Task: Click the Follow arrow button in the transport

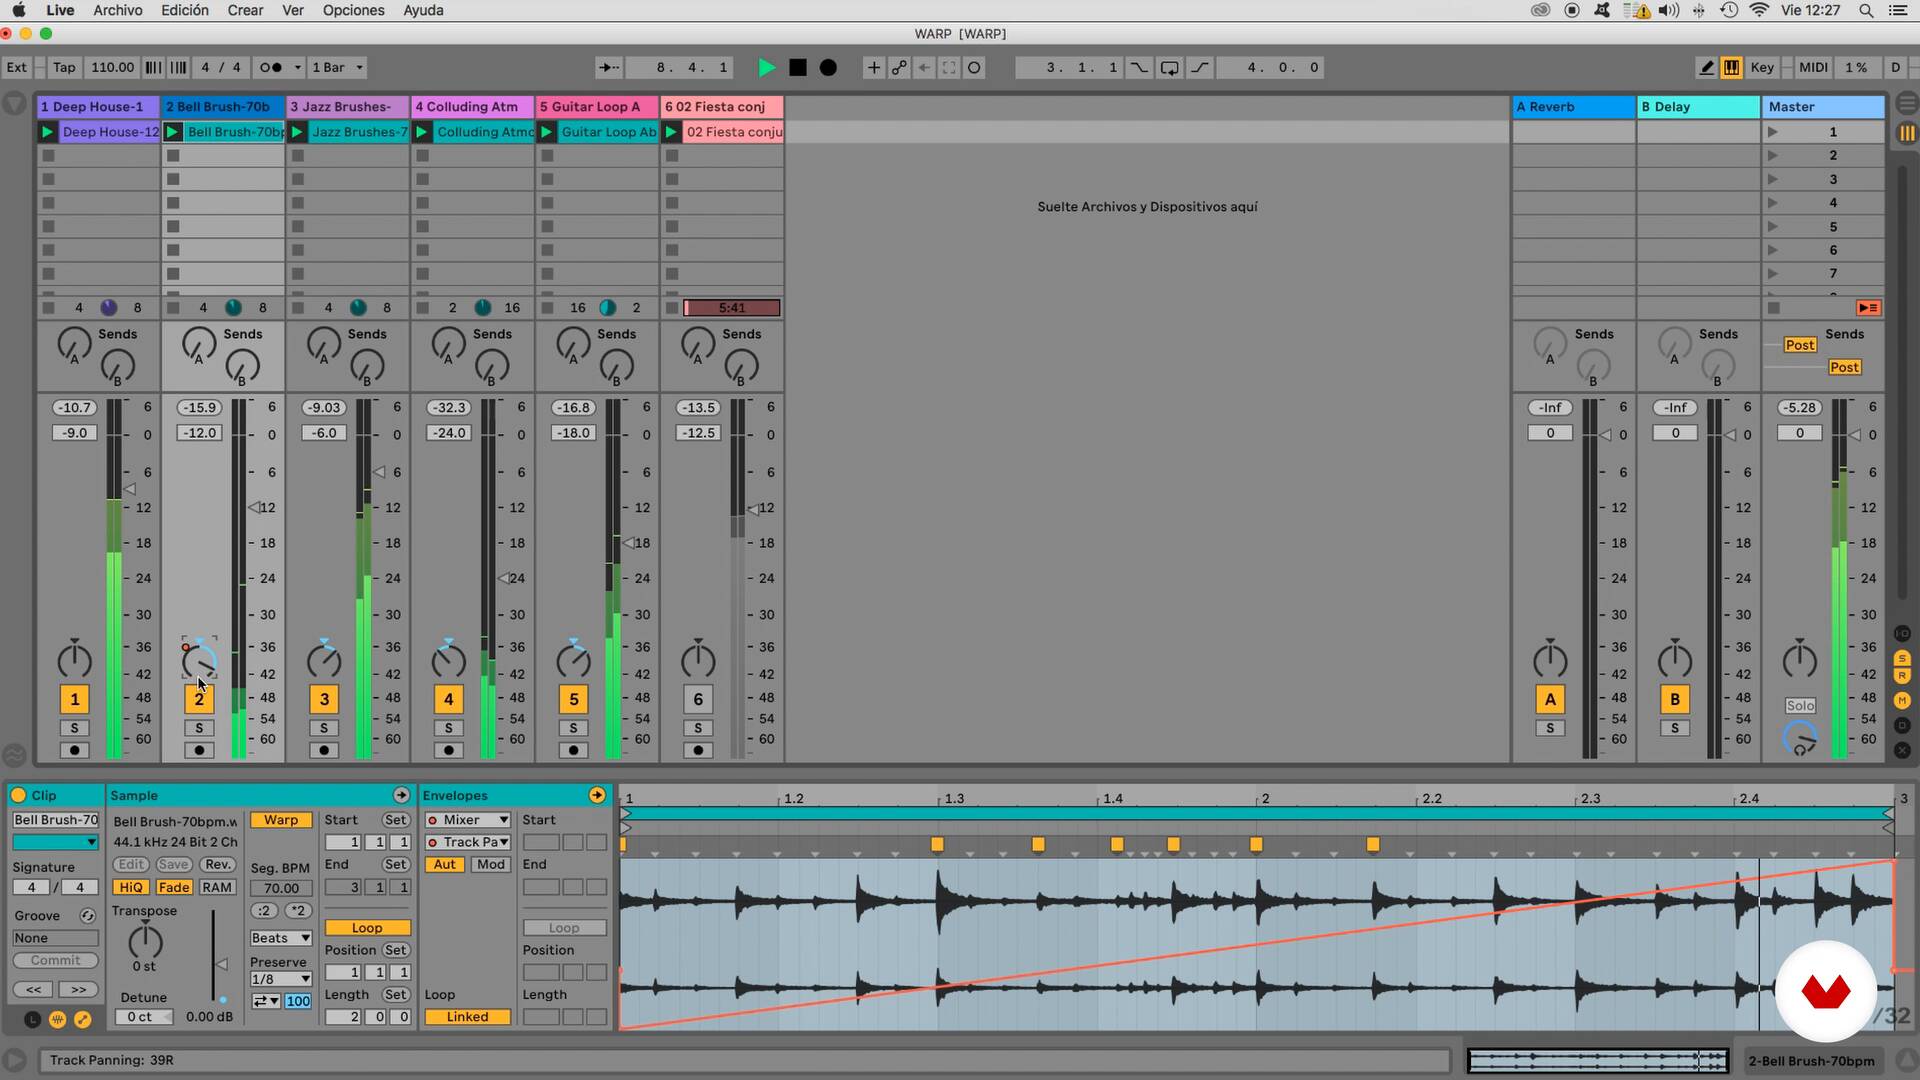Action: click(608, 67)
